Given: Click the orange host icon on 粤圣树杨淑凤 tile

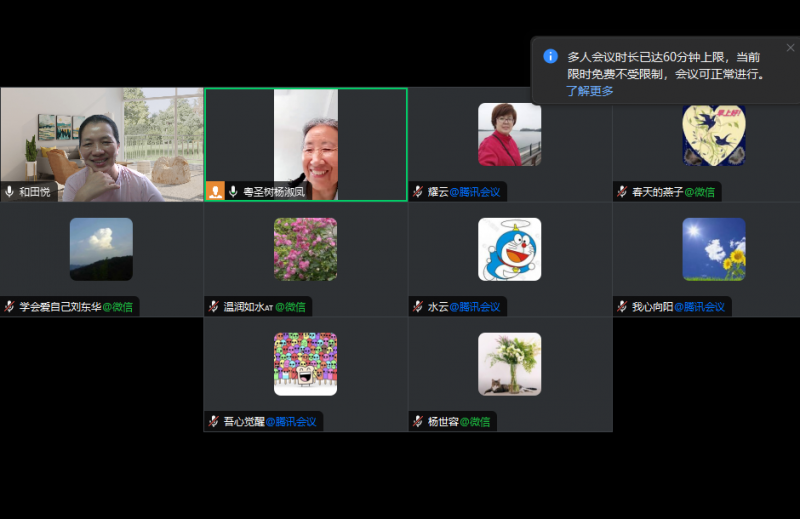Looking at the screenshot, I should click(x=215, y=191).
